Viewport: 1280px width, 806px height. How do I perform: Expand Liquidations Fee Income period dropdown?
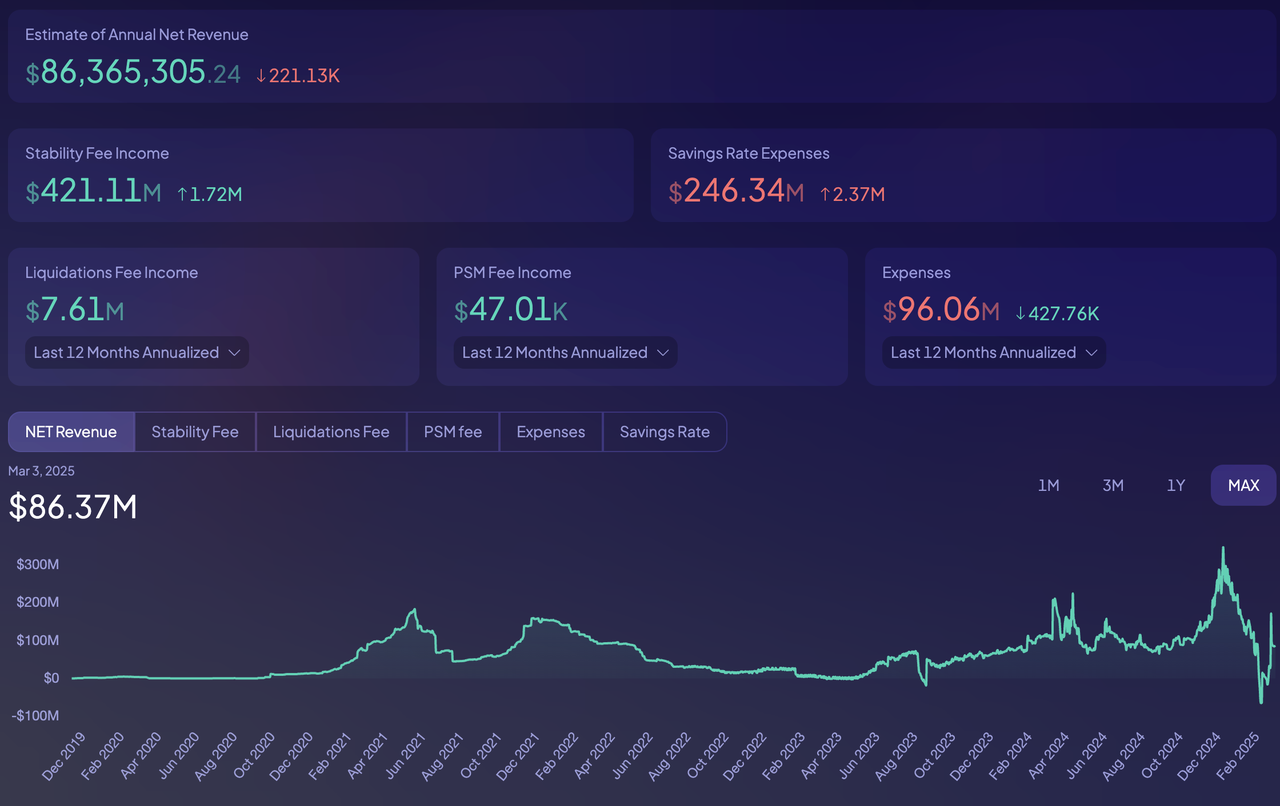(137, 352)
